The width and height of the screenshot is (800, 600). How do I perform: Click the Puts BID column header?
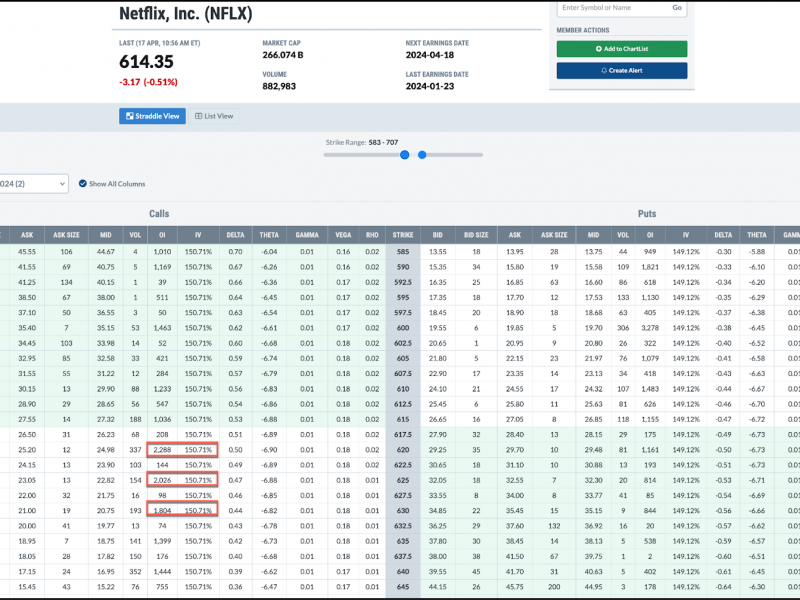[438, 235]
